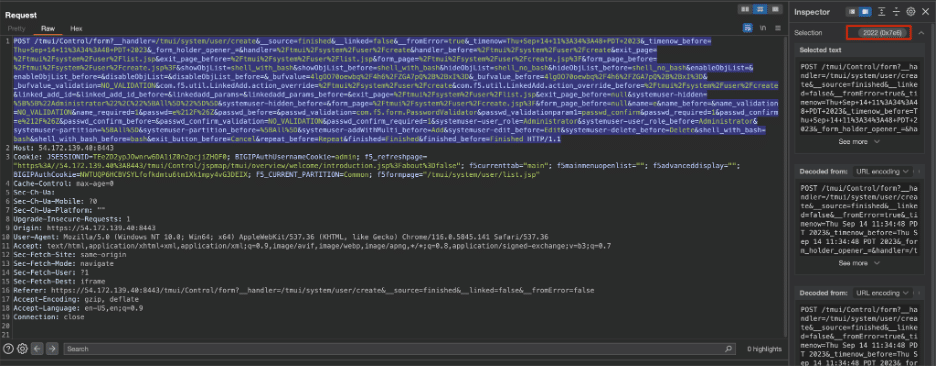Click the Inspector panel title
The height and width of the screenshot is (366, 936).
tap(812, 11)
